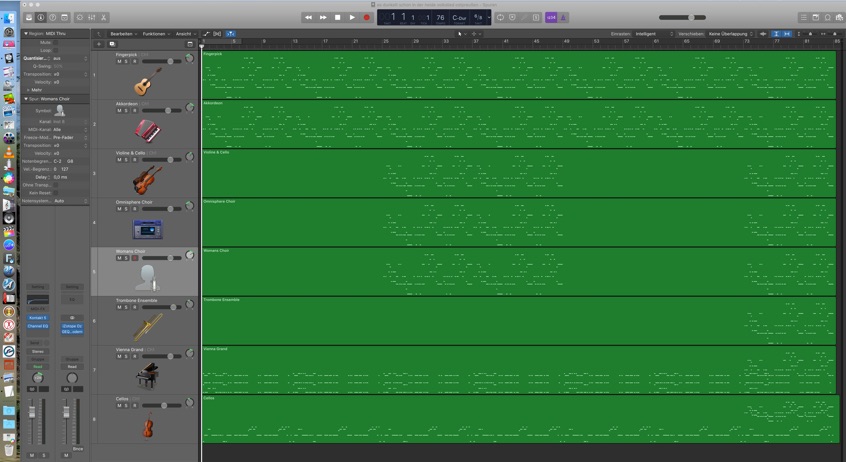Image resolution: width=846 pixels, height=462 pixels.
Task: Solo the Akkordeon track
Action: click(x=126, y=111)
